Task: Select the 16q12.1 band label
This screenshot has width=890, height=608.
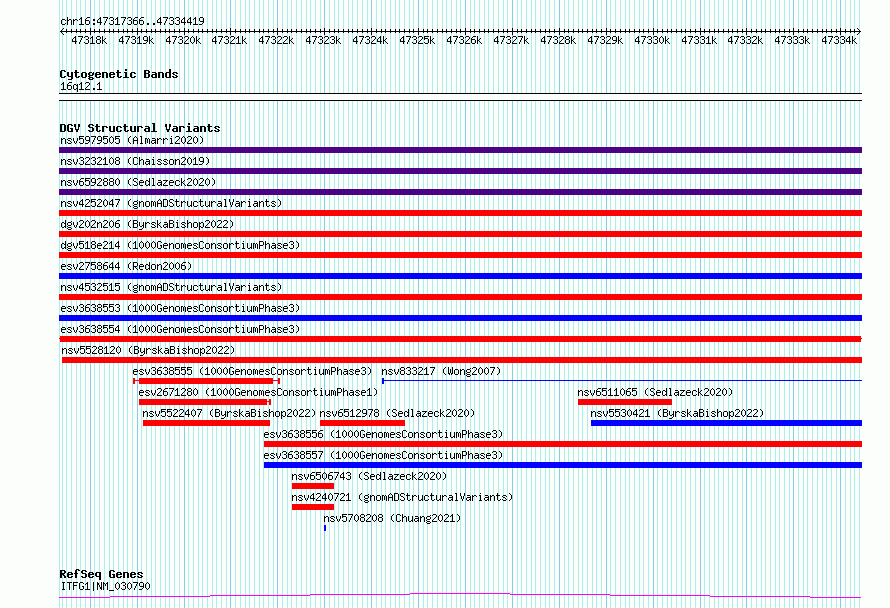Action: coord(81,86)
